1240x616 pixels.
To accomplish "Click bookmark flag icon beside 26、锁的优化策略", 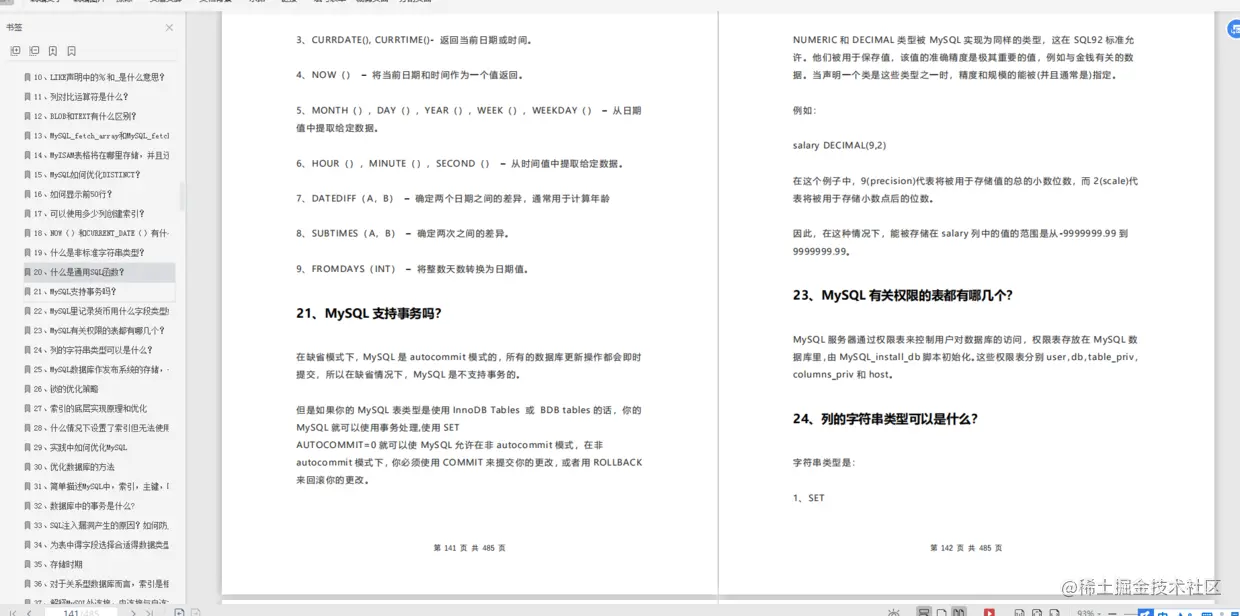I will tap(27, 389).
